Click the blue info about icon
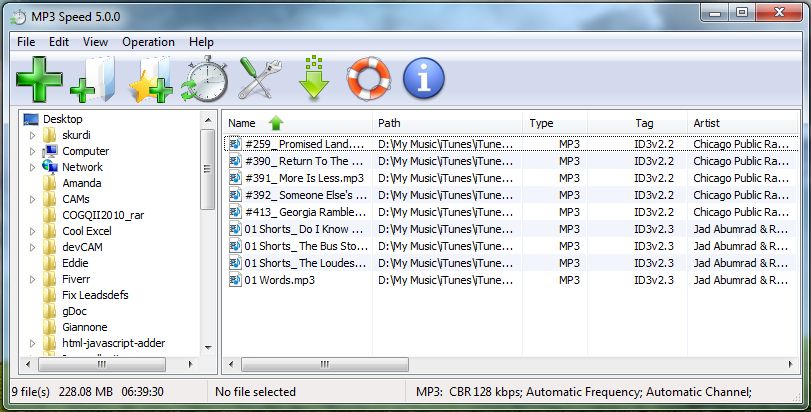The height and width of the screenshot is (412, 811). point(424,79)
